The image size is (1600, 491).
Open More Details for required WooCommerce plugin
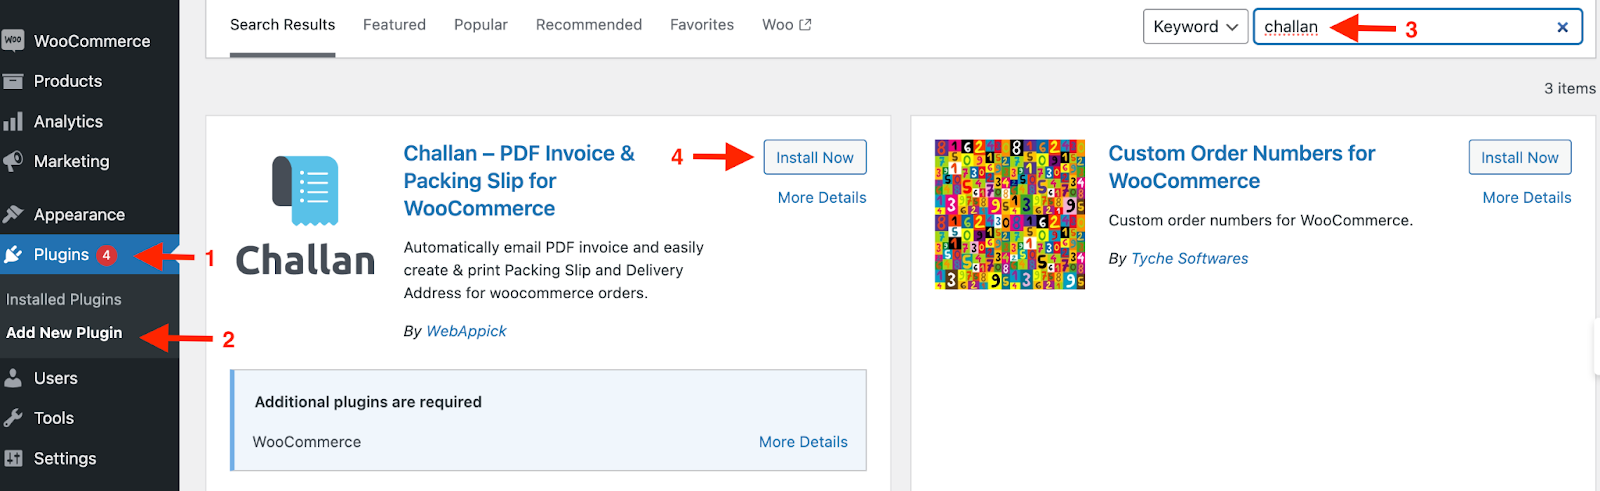pyautogui.click(x=803, y=442)
